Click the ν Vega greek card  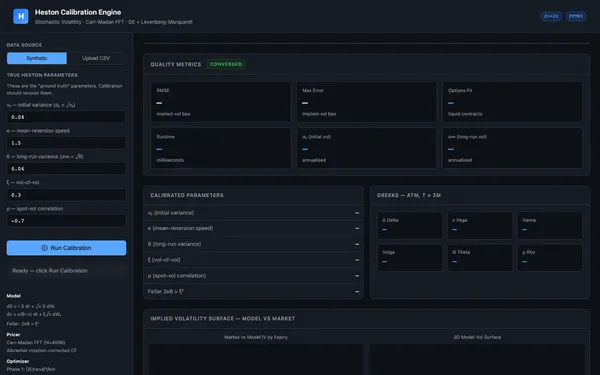[480, 225]
